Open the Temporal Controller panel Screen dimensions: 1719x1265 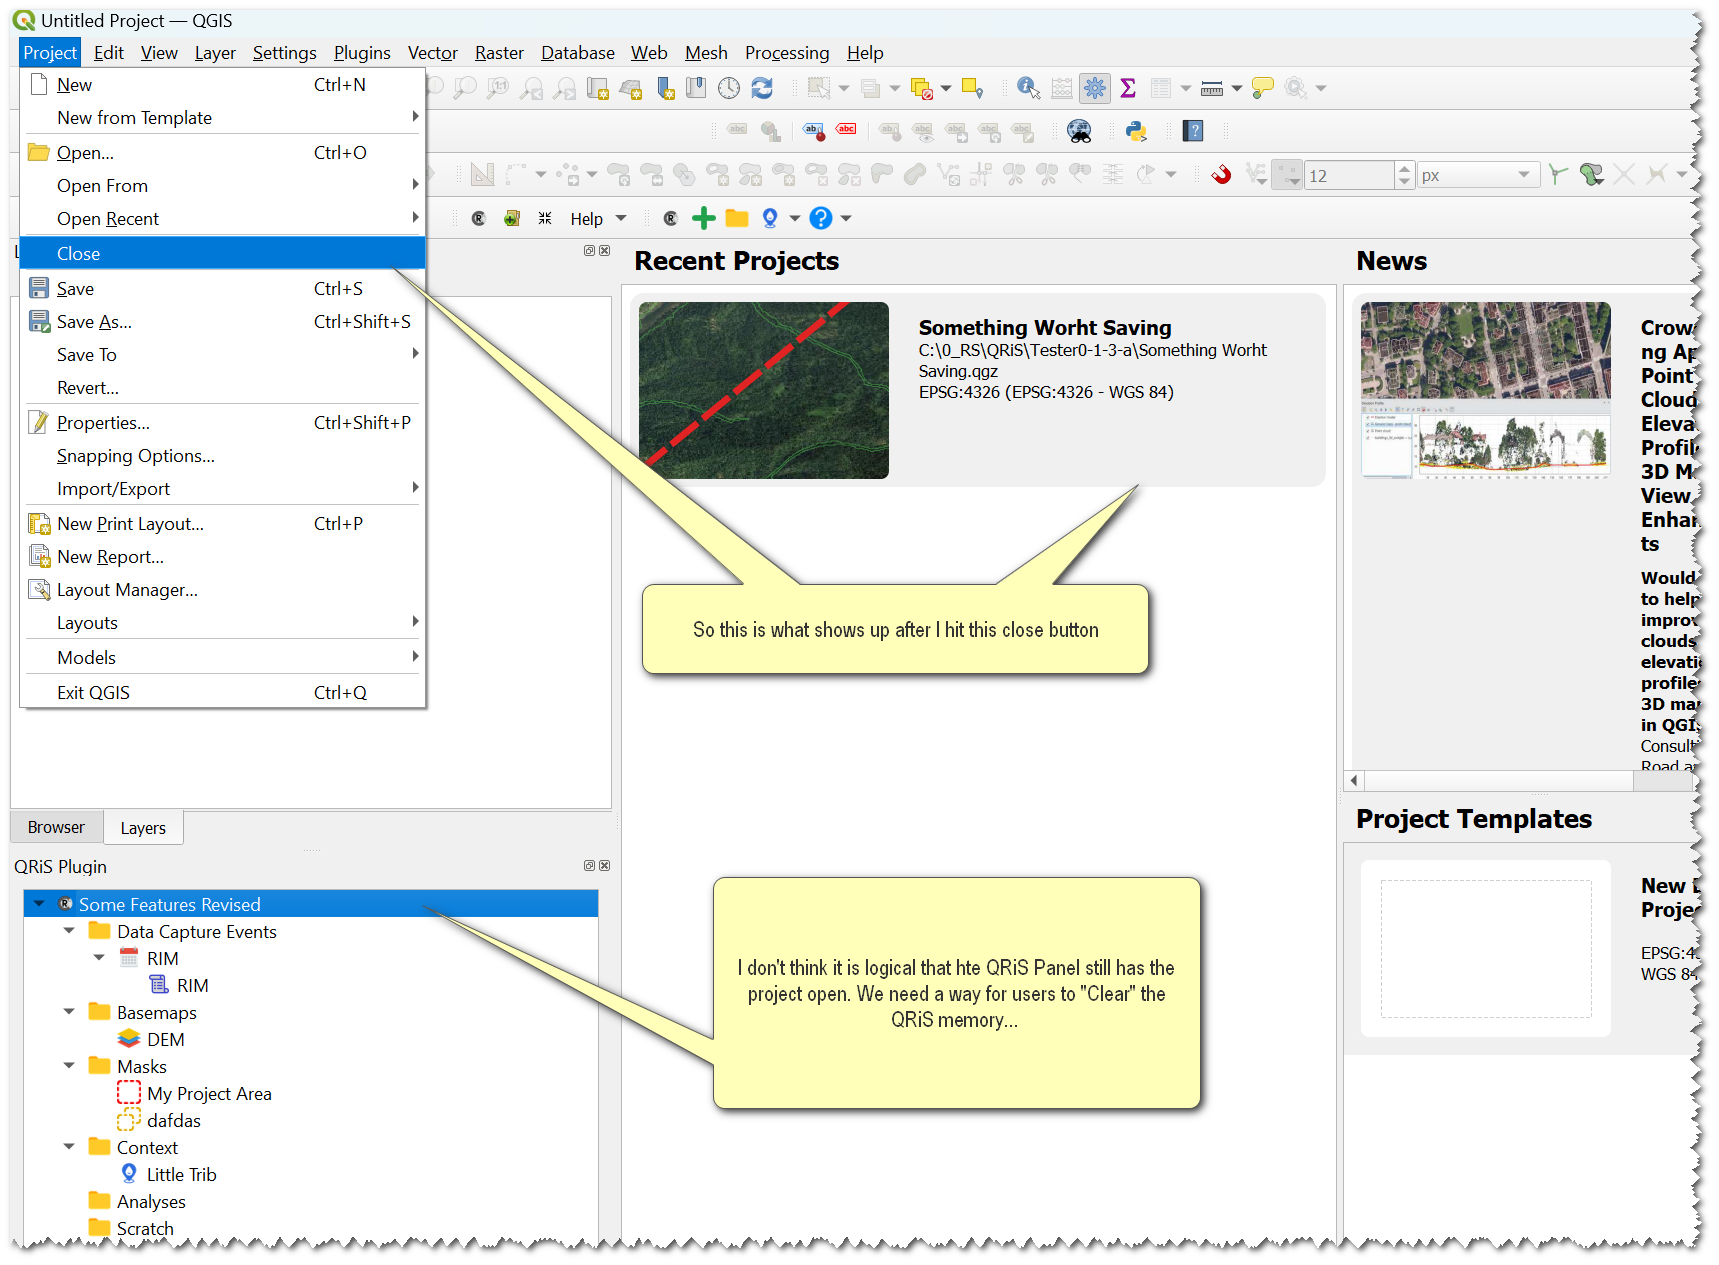728,88
